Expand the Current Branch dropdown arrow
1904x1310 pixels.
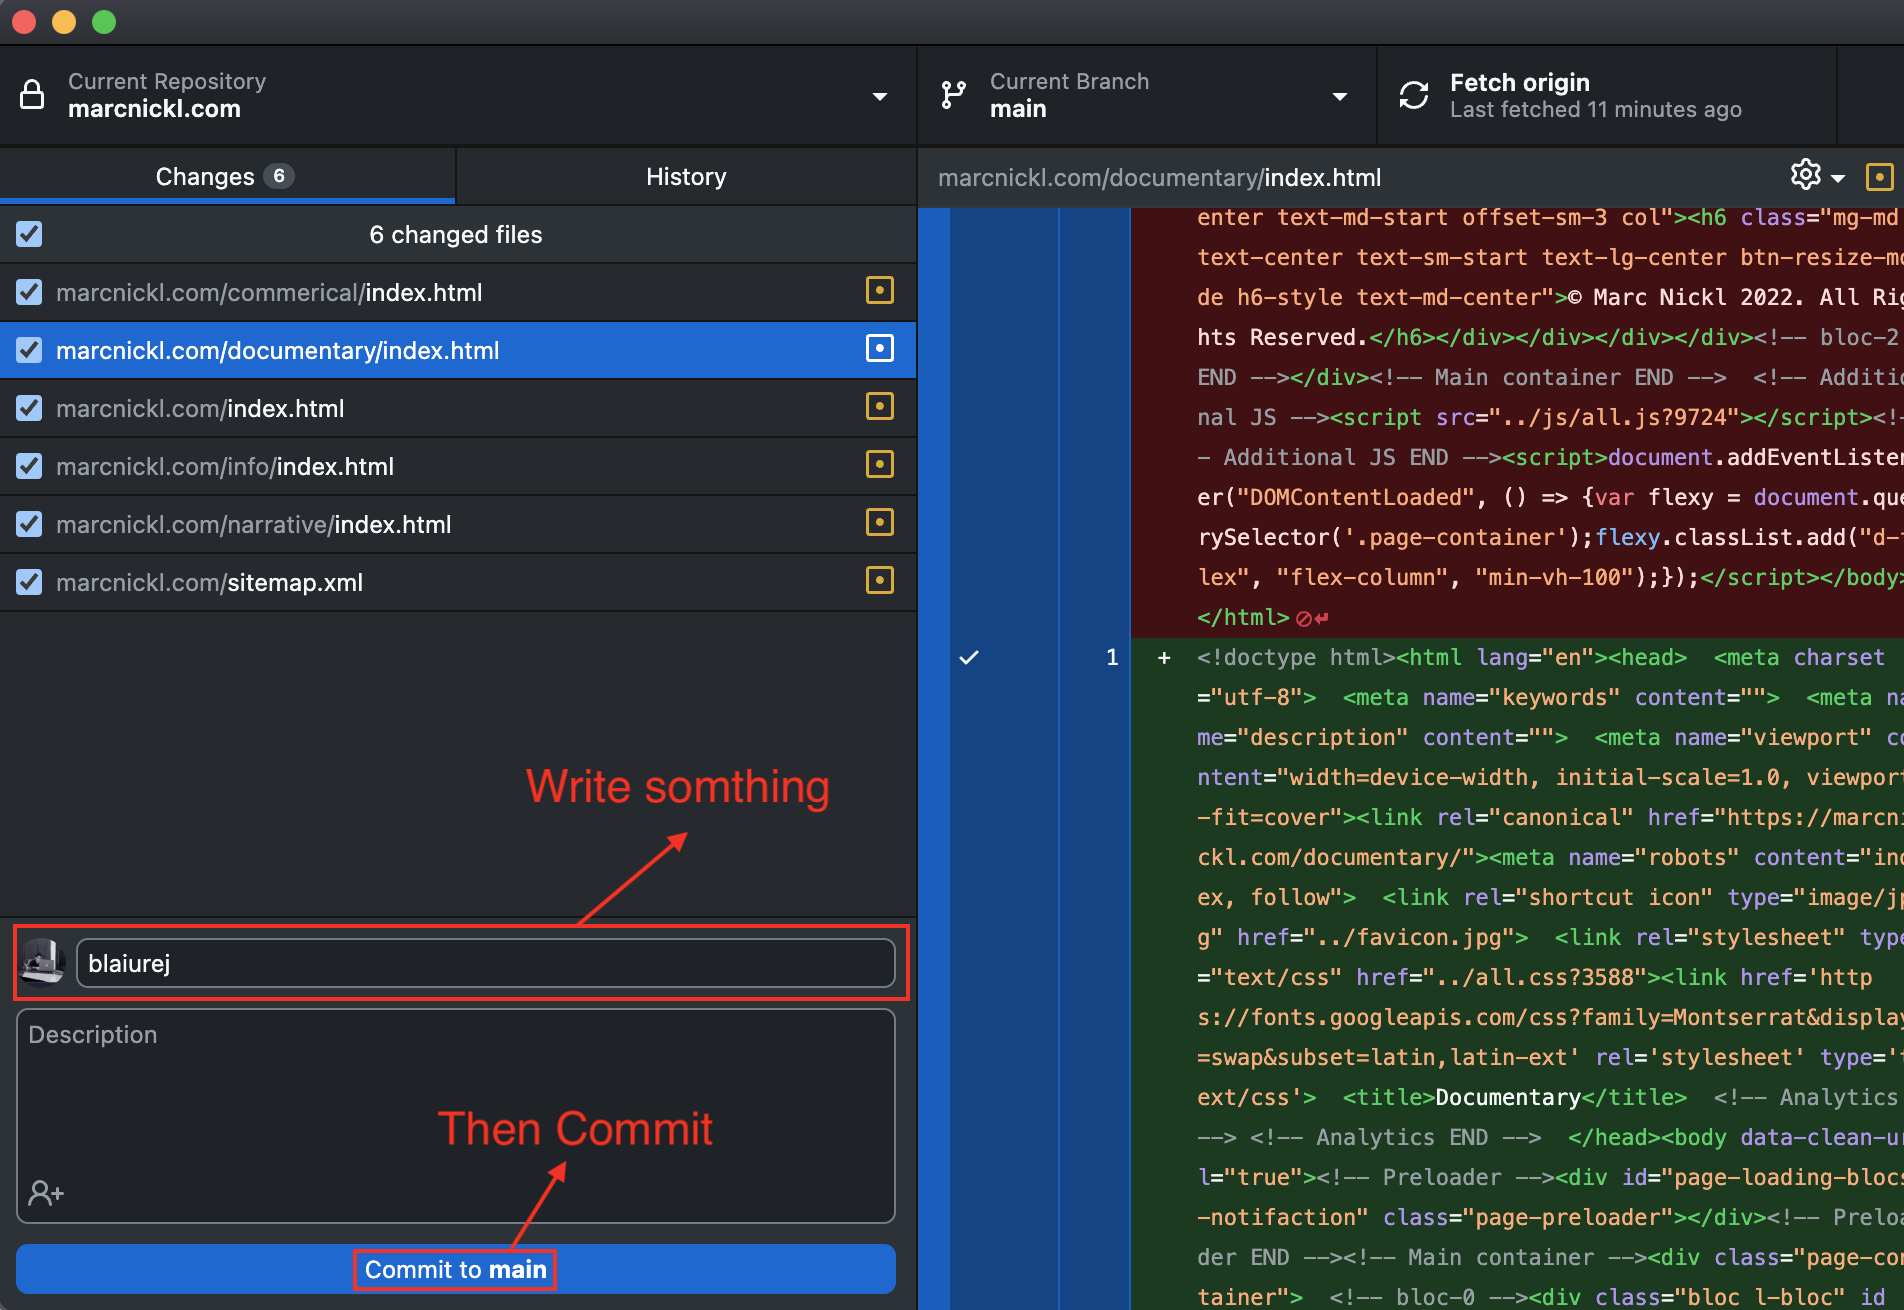[1339, 96]
